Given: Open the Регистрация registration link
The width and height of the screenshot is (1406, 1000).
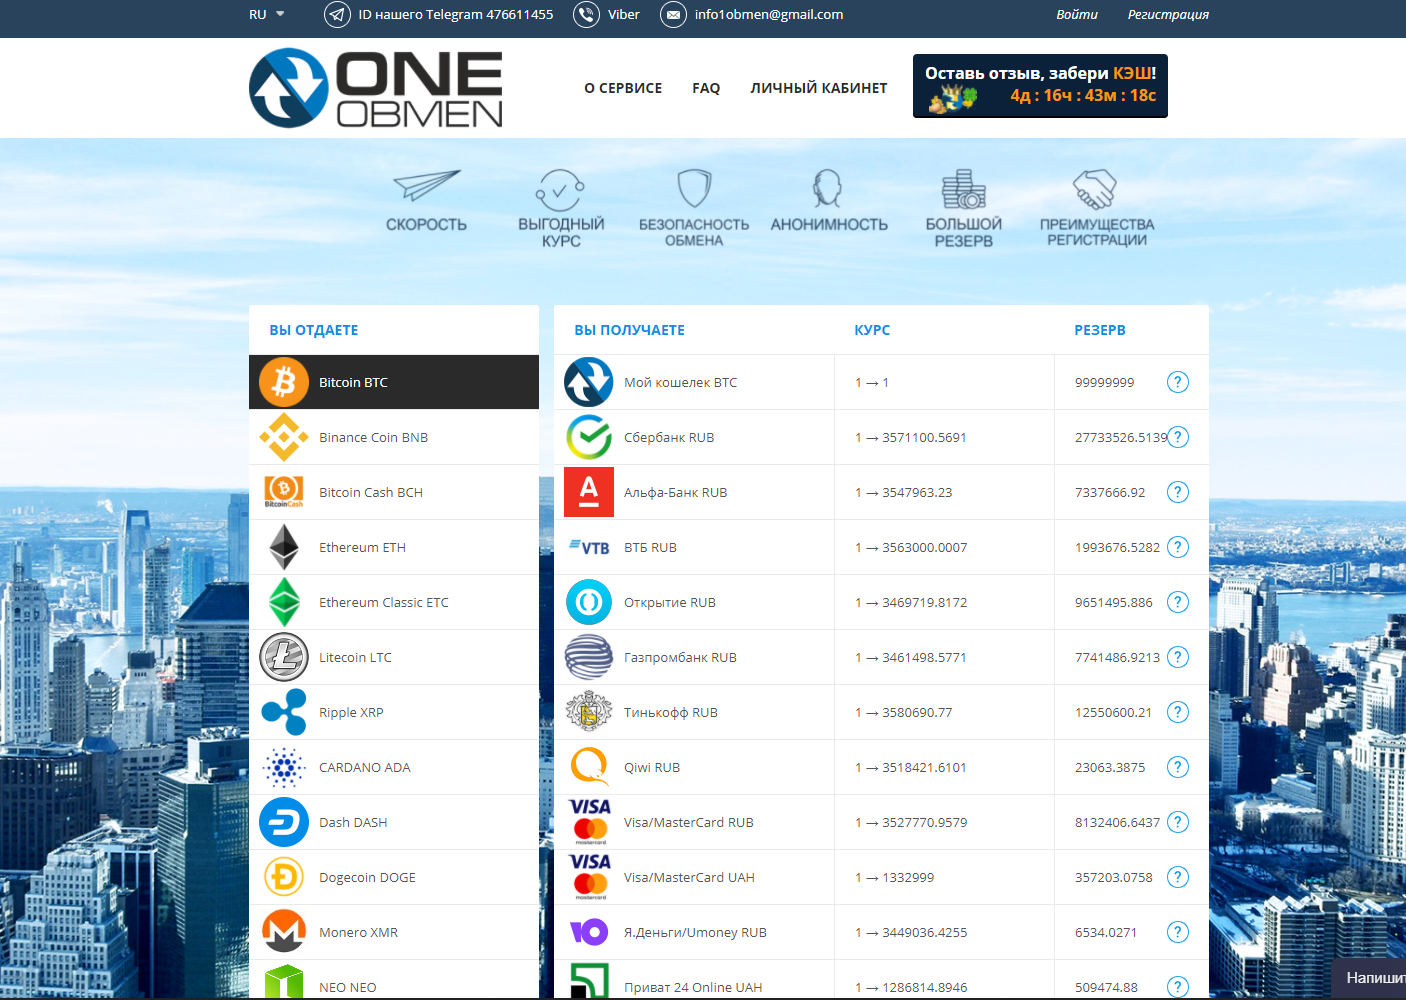Looking at the screenshot, I should 1168,15.
